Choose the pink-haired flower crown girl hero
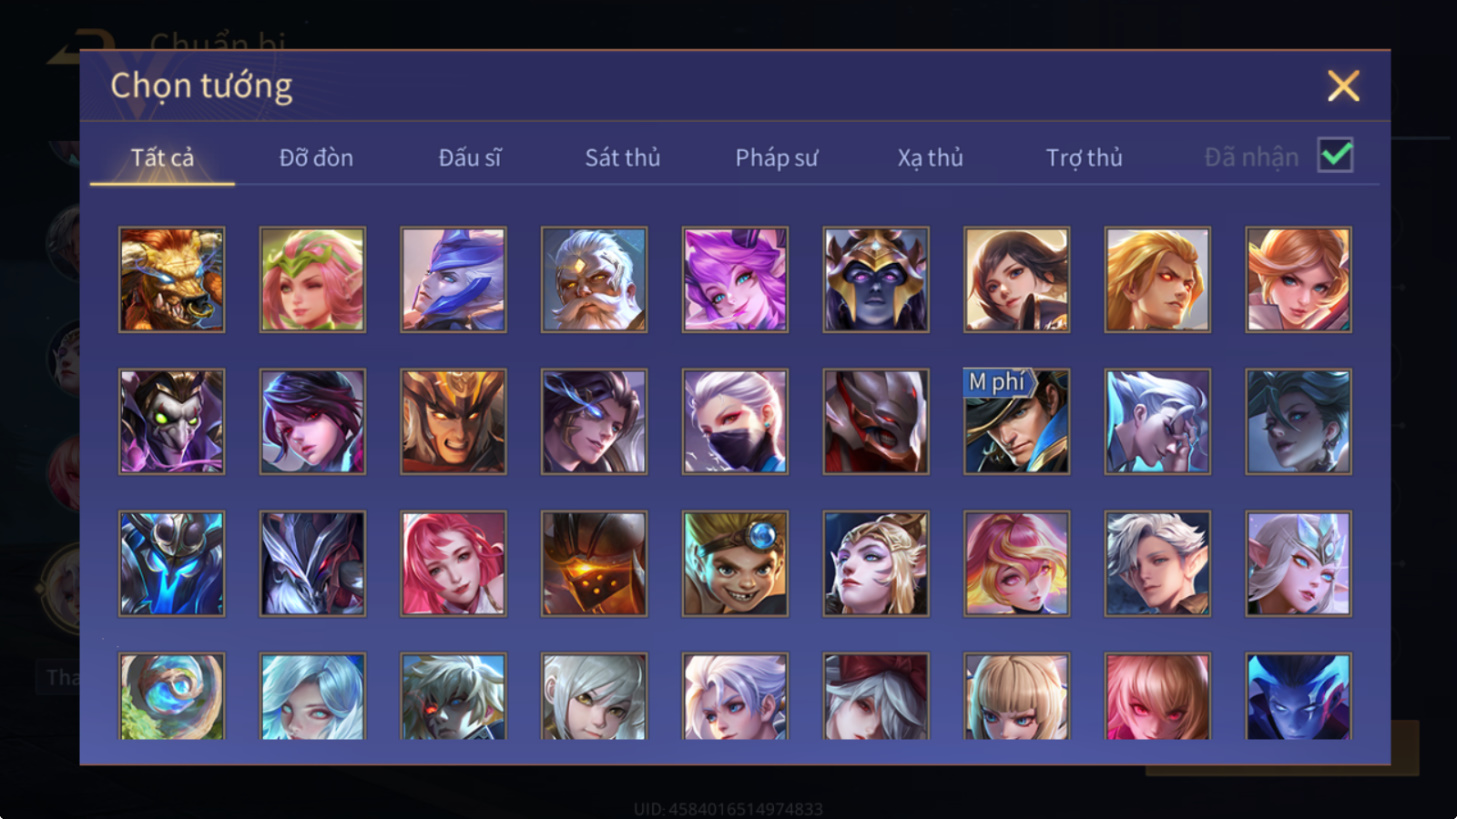The height and width of the screenshot is (819, 1457). [313, 279]
